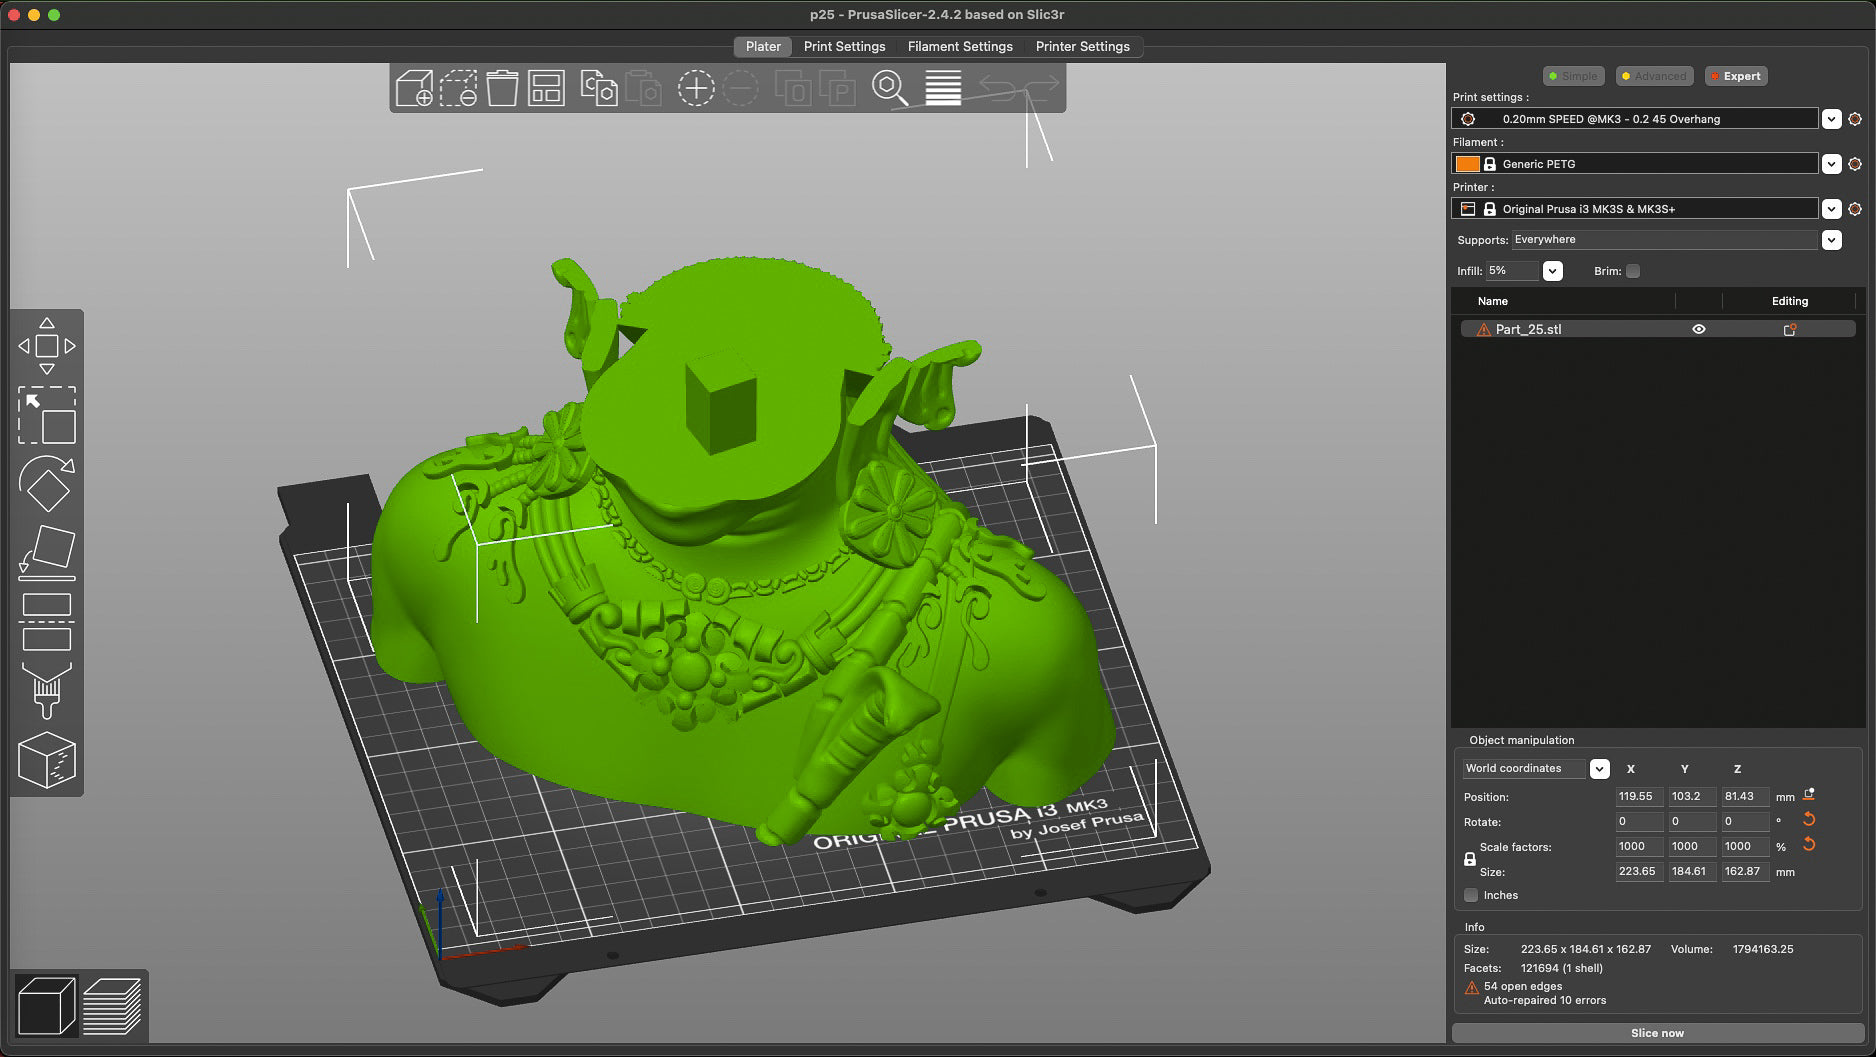Select the Scale tool in left toolbar

[47, 415]
